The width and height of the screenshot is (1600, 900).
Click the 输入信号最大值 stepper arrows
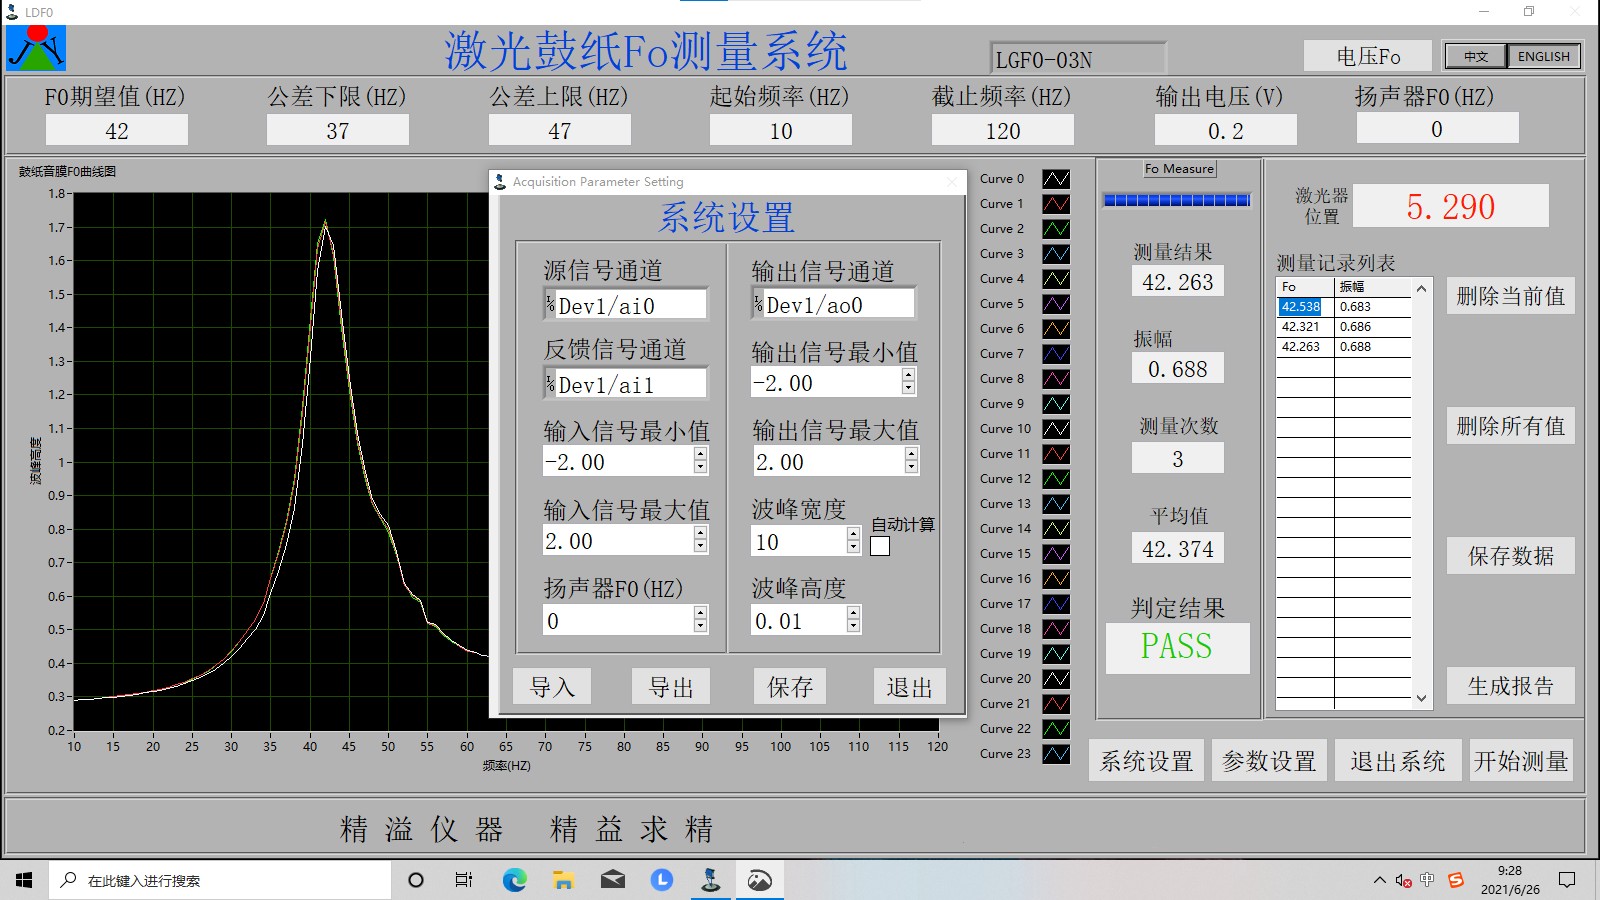click(700, 540)
